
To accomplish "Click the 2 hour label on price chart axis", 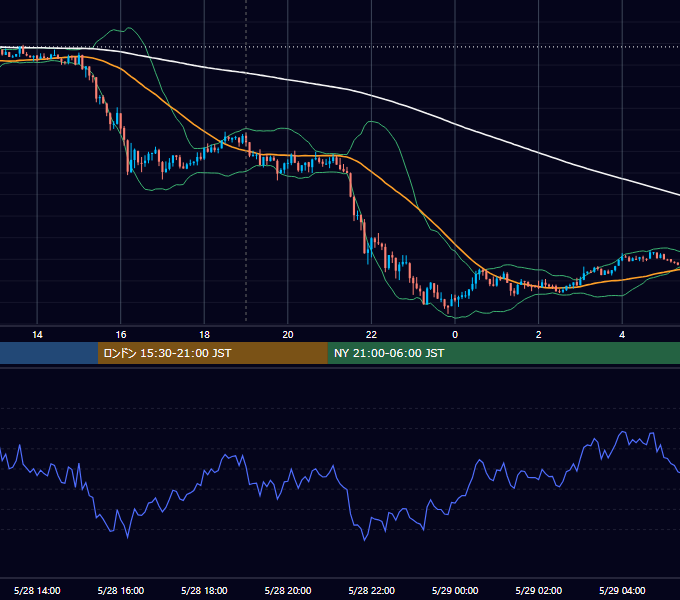I will [539, 335].
